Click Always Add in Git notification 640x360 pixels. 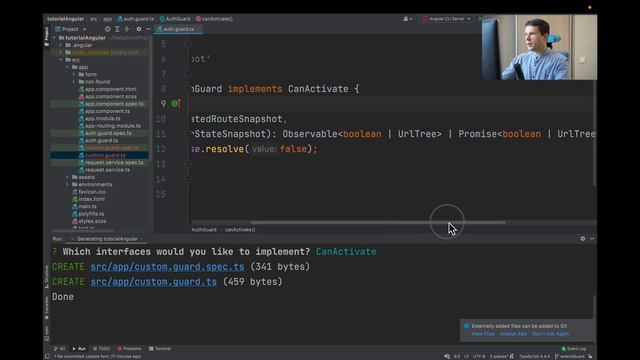(513, 334)
